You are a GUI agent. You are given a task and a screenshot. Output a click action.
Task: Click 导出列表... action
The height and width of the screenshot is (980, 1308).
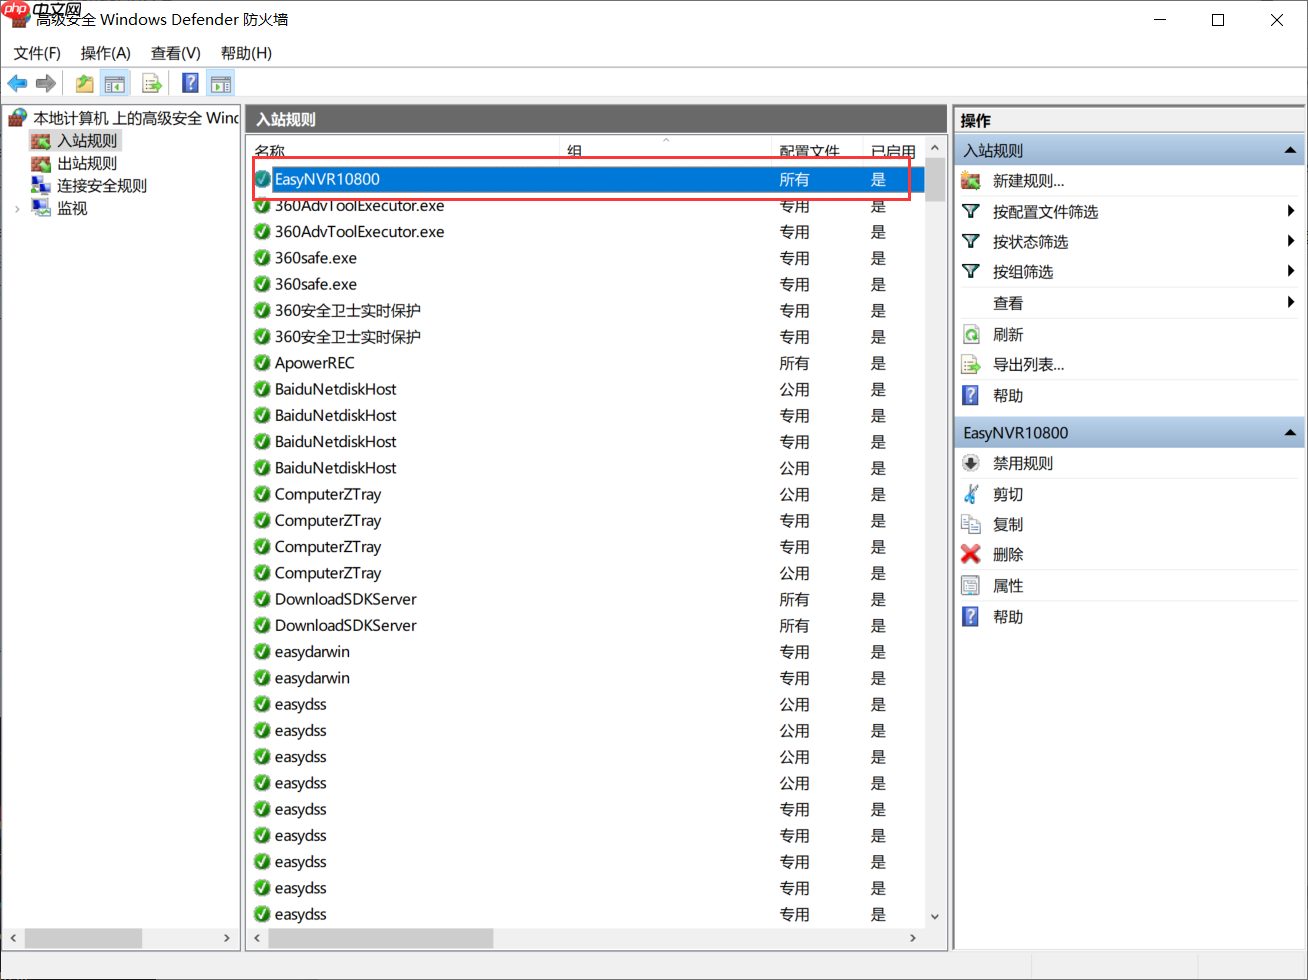1028,365
